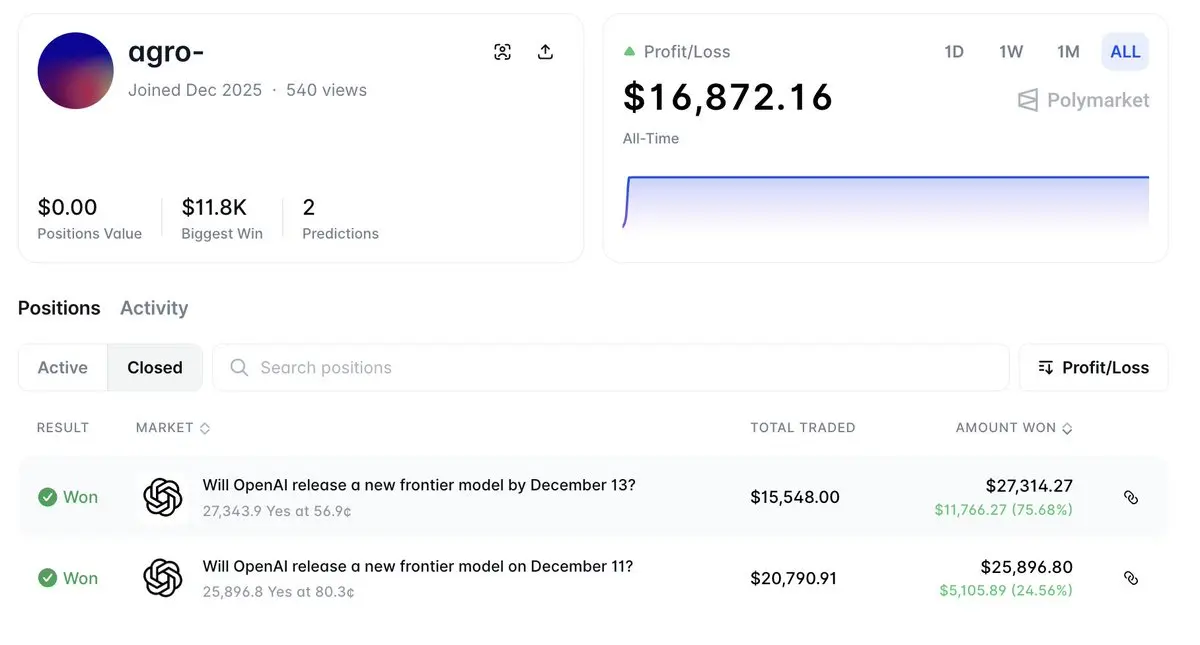Image resolution: width=1200 pixels, height=645 pixels.
Task: Select the ALL time range
Action: pyautogui.click(x=1125, y=52)
